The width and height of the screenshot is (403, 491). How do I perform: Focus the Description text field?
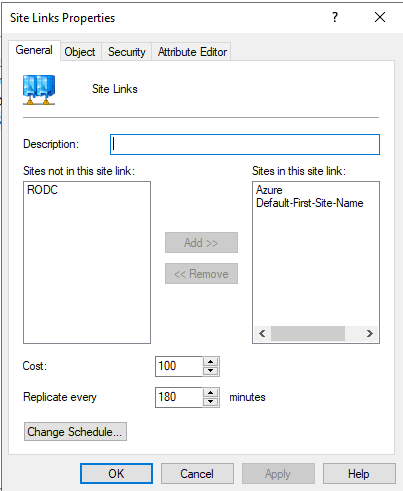pos(245,144)
